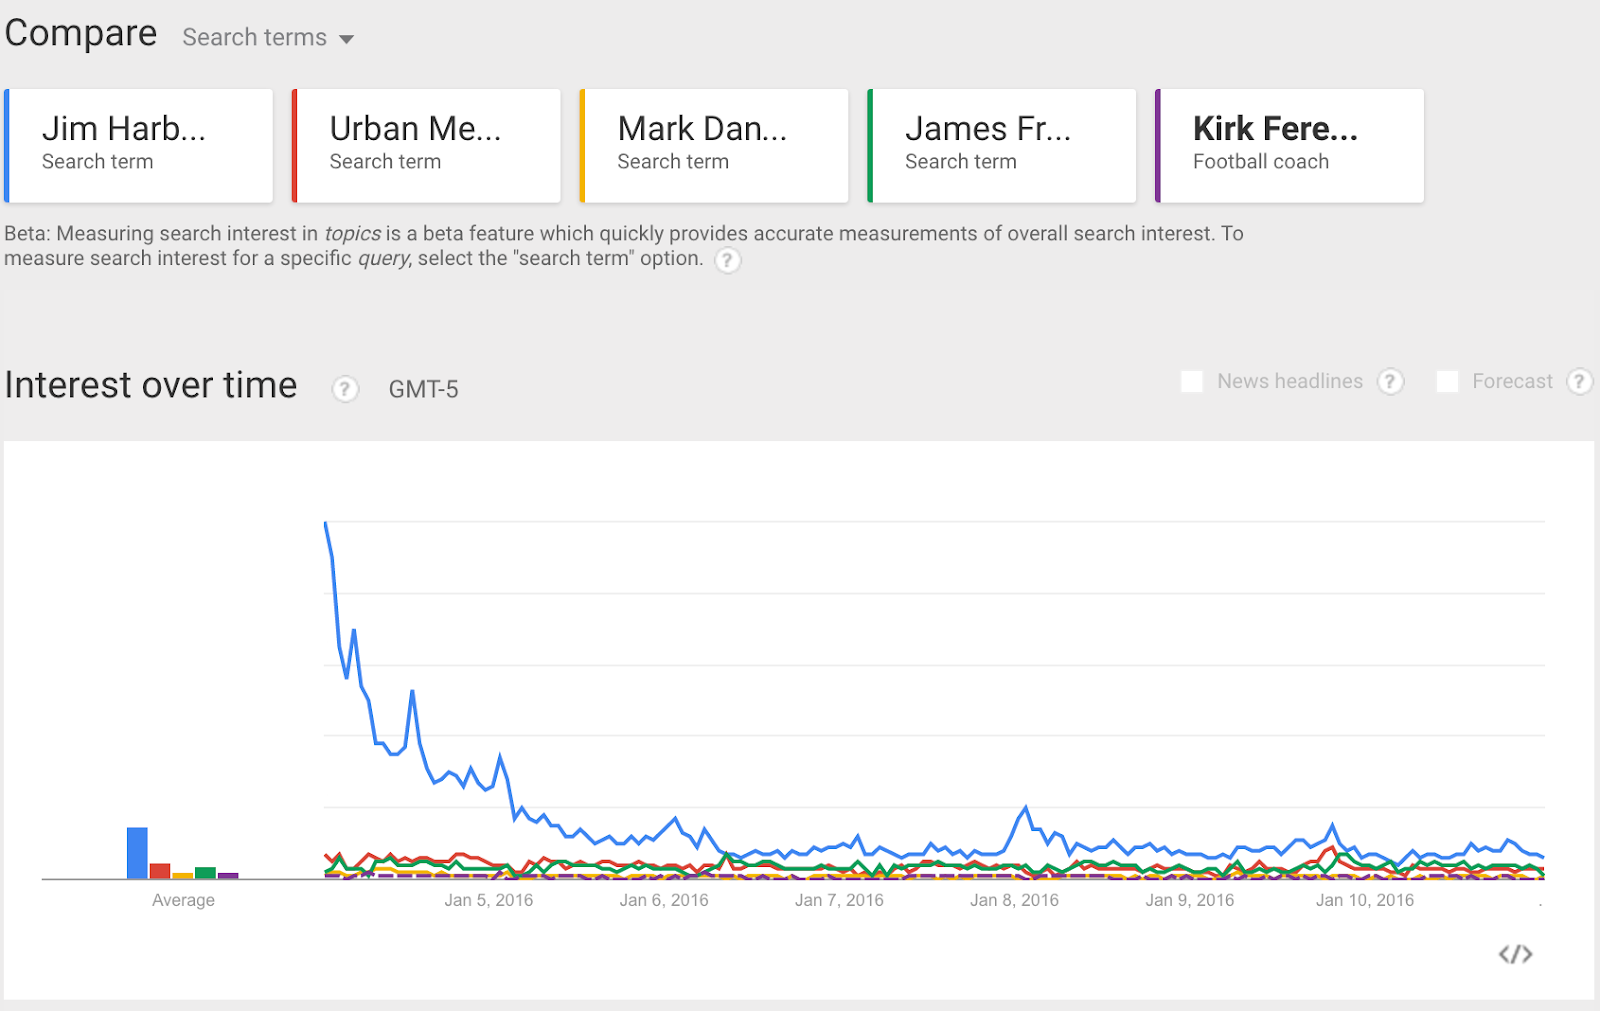Select the Mark Dan... search term card
1600x1011 pixels.
coord(714,146)
